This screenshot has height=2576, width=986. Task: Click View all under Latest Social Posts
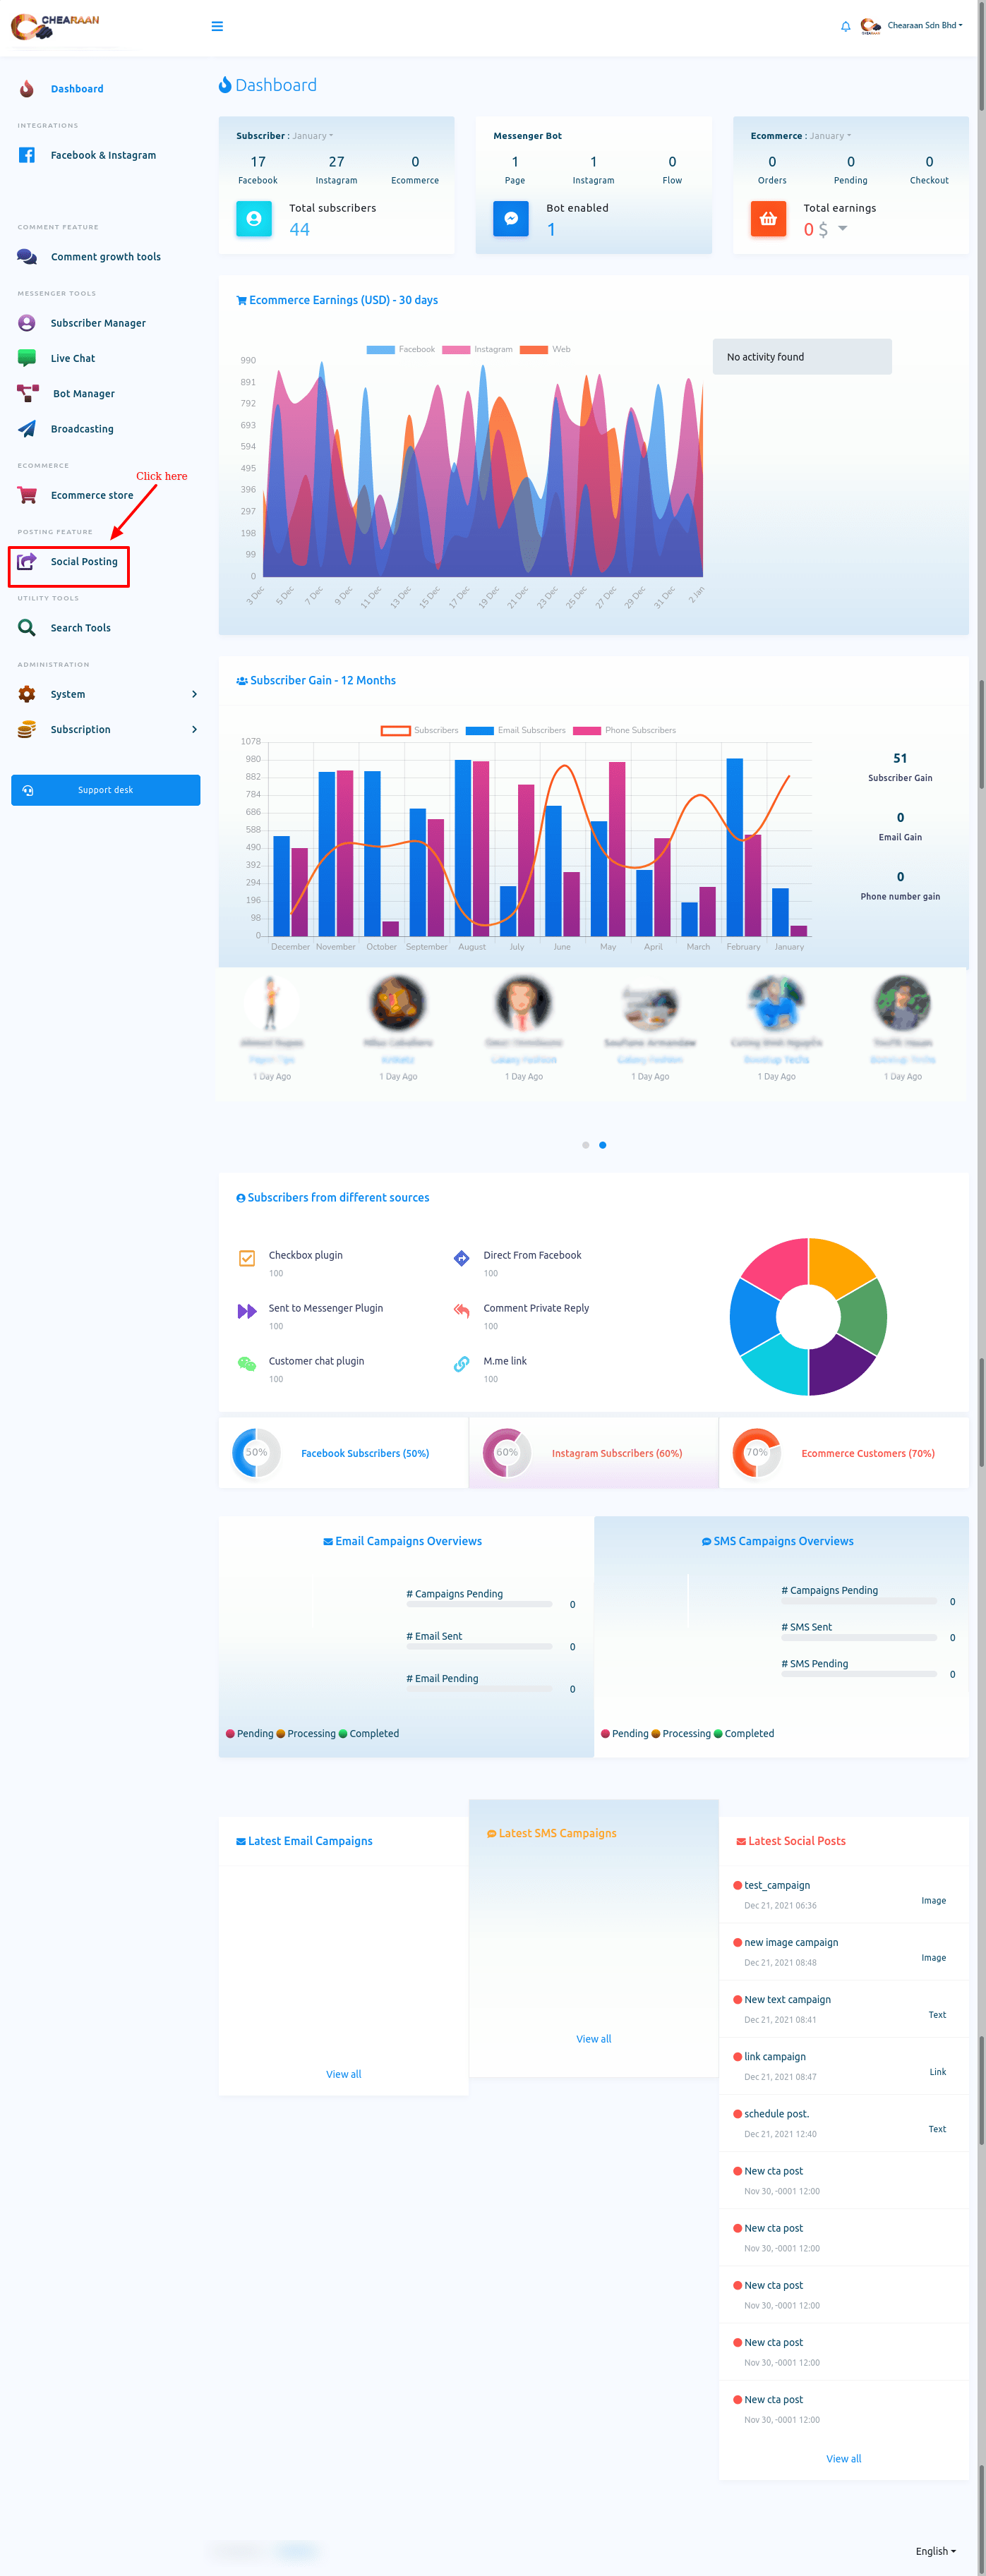[843, 2458]
